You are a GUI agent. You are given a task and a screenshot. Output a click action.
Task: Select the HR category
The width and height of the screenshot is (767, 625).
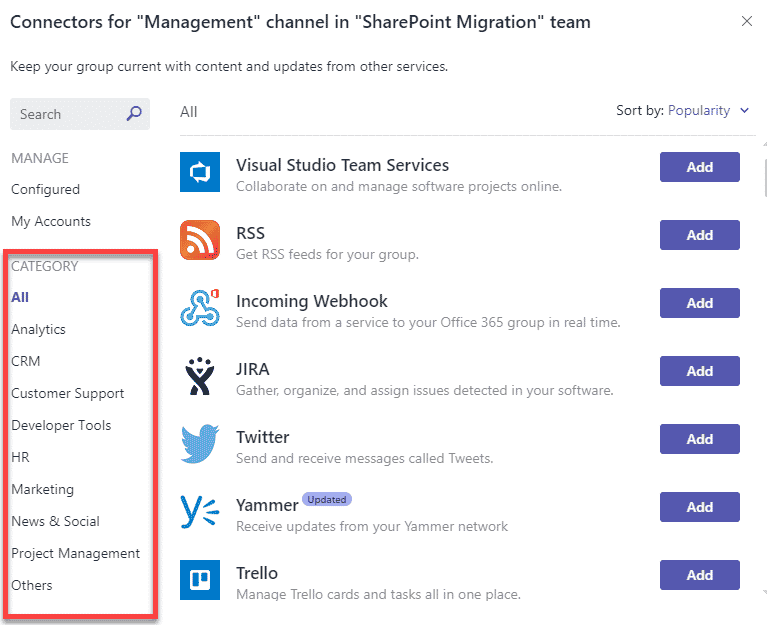tap(20, 457)
